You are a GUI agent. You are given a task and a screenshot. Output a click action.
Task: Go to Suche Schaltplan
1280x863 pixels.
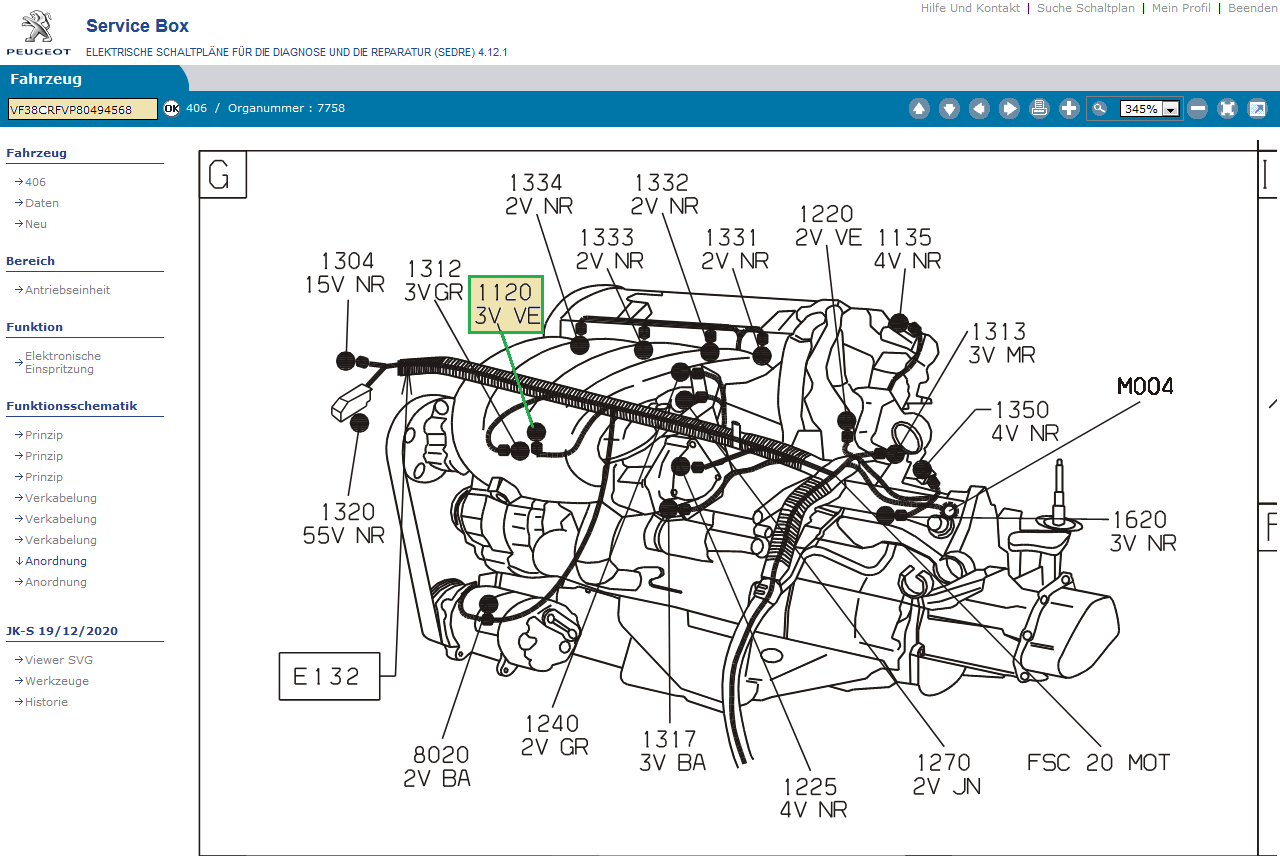tap(1085, 8)
